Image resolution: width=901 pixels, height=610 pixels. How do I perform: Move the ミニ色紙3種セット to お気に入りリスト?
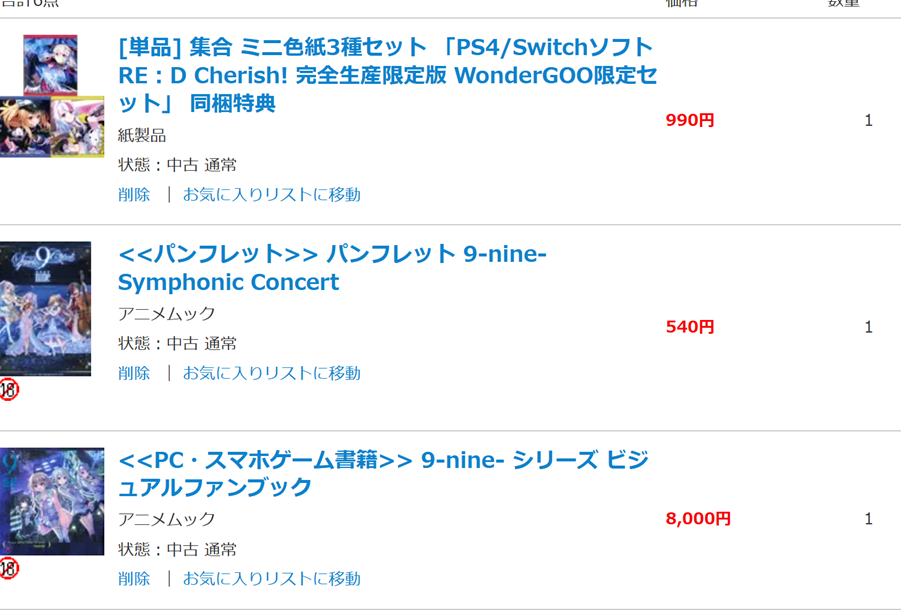tap(271, 194)
